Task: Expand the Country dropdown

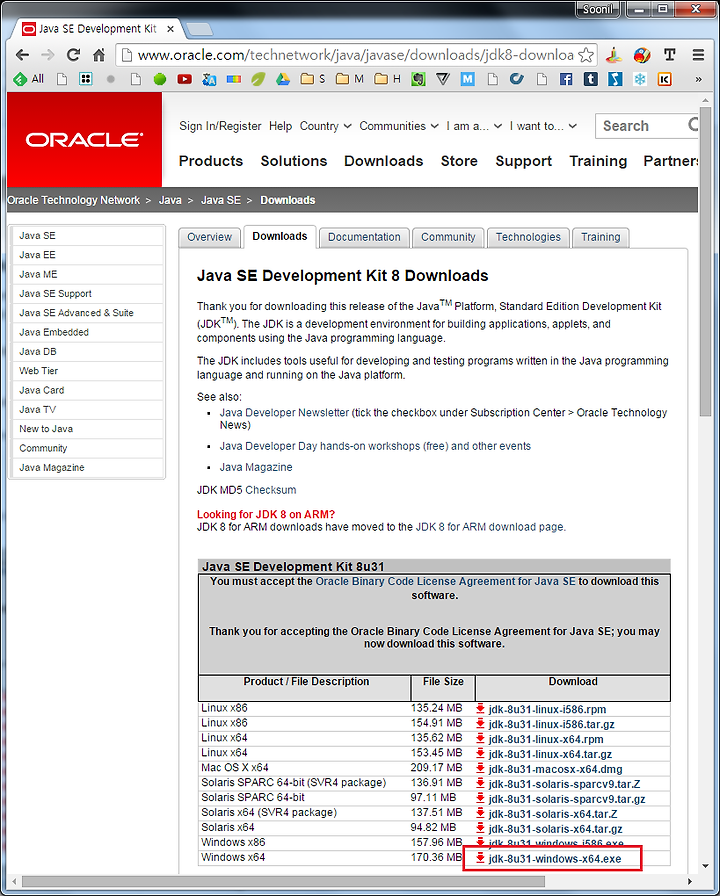Action: point(325,126)
